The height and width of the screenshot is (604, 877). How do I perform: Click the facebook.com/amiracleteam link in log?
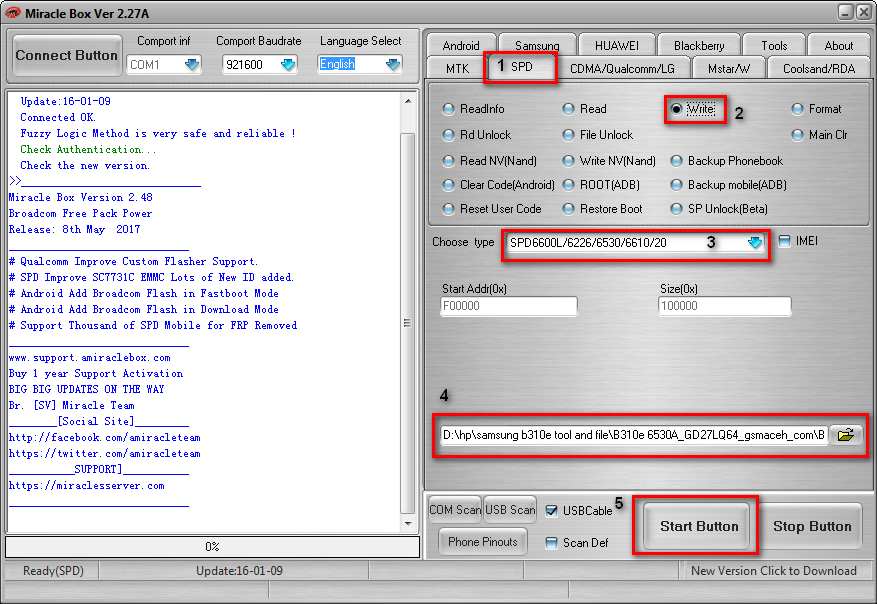click(105, 437)
